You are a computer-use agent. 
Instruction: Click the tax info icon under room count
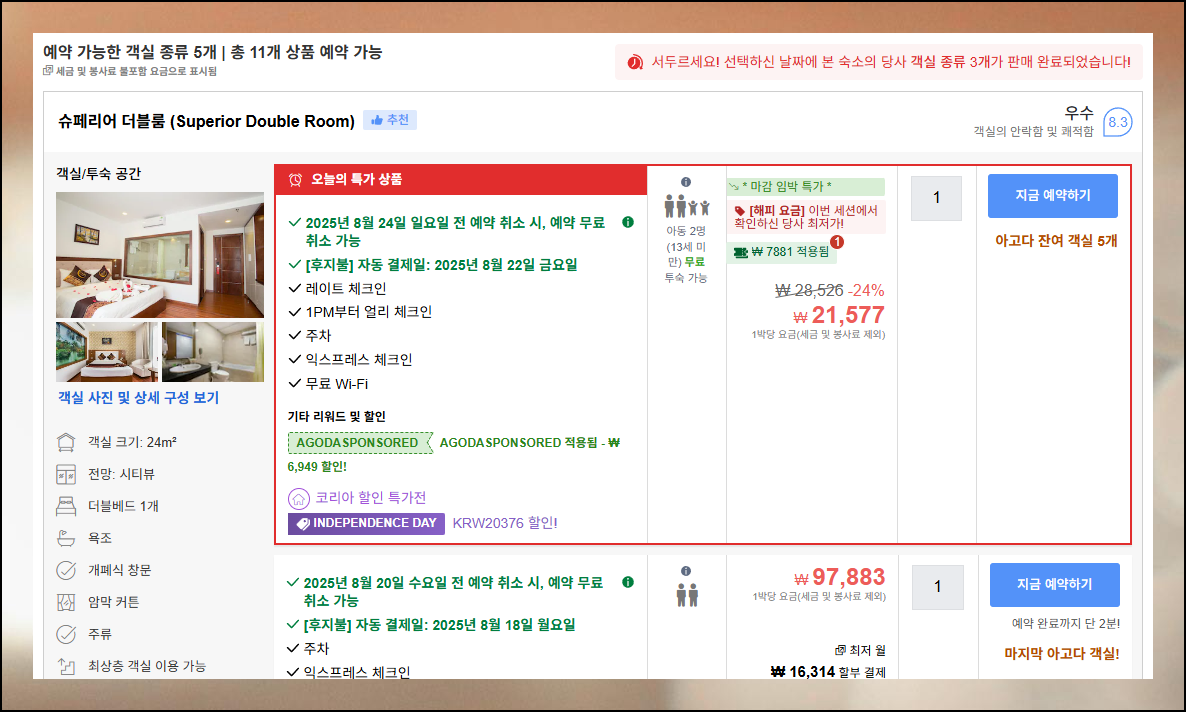(48, 70)
